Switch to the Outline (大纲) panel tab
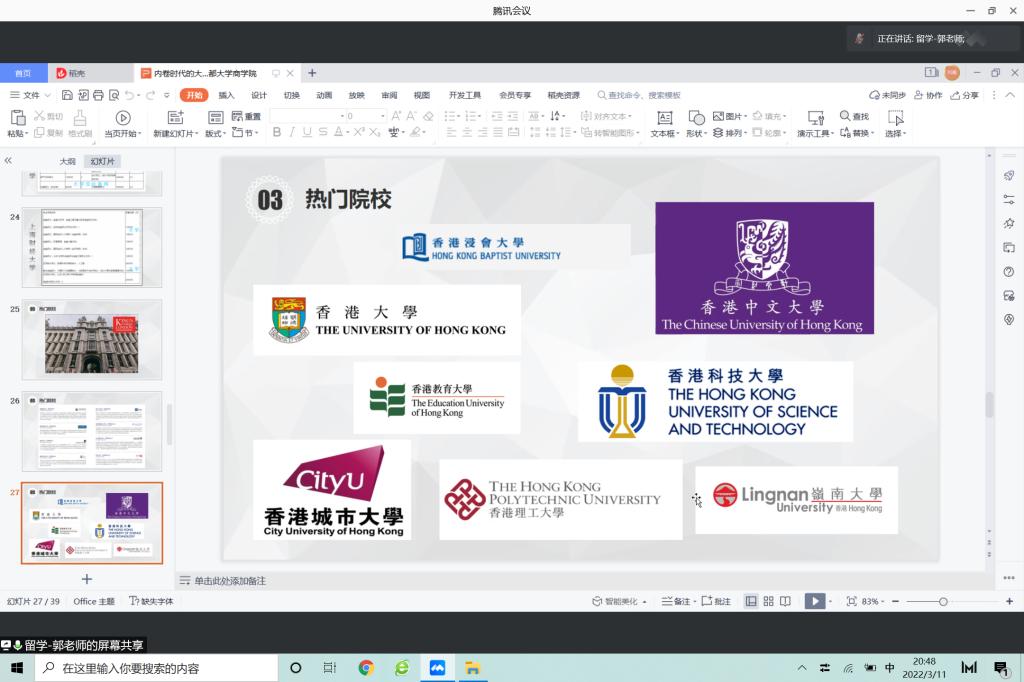 click(x=67, y=161)
